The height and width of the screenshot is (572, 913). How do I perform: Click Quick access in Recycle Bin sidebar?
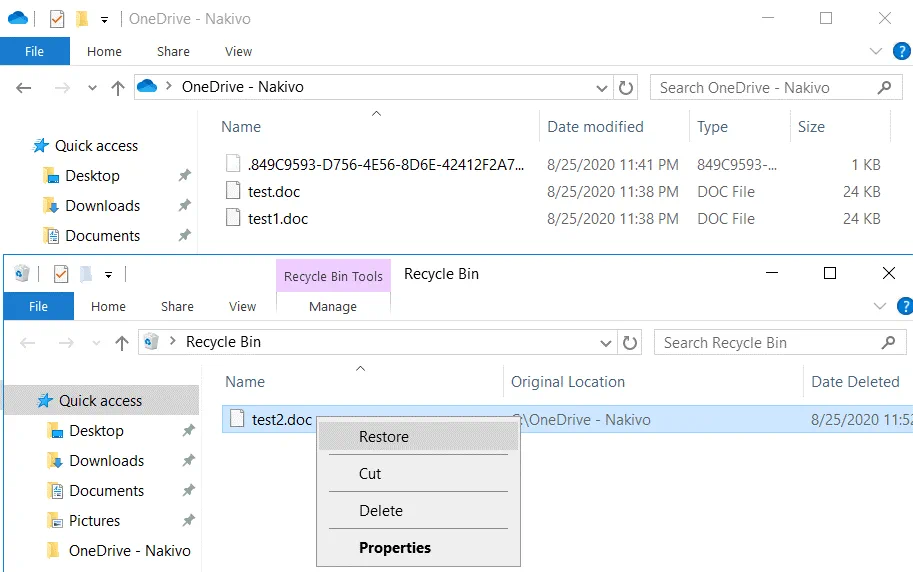point(100,401)
